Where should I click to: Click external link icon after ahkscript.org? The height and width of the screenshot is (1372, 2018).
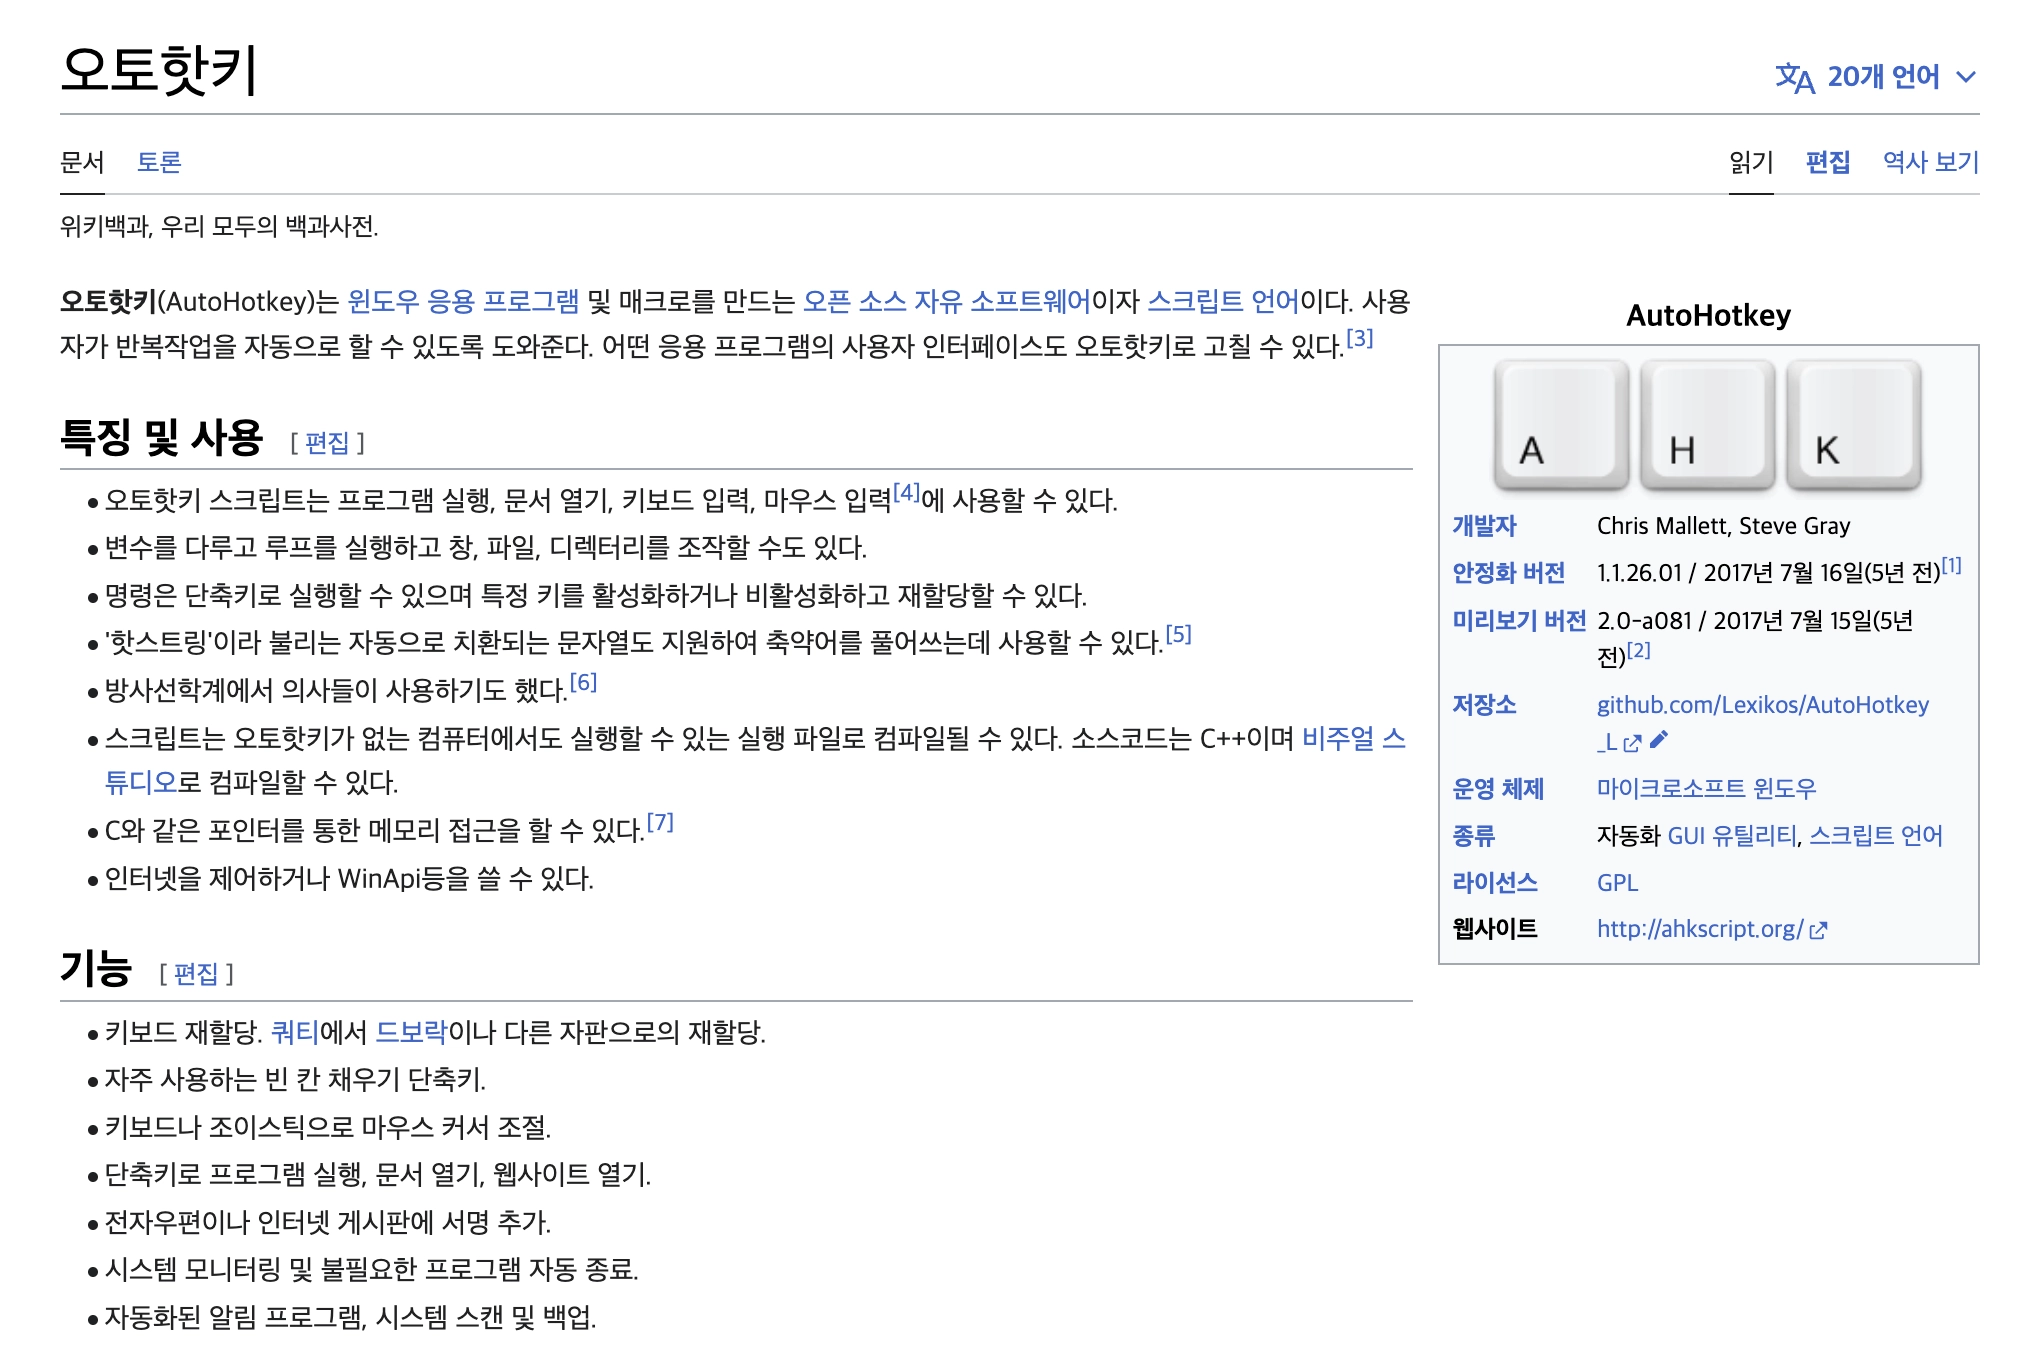point(1819,930)
